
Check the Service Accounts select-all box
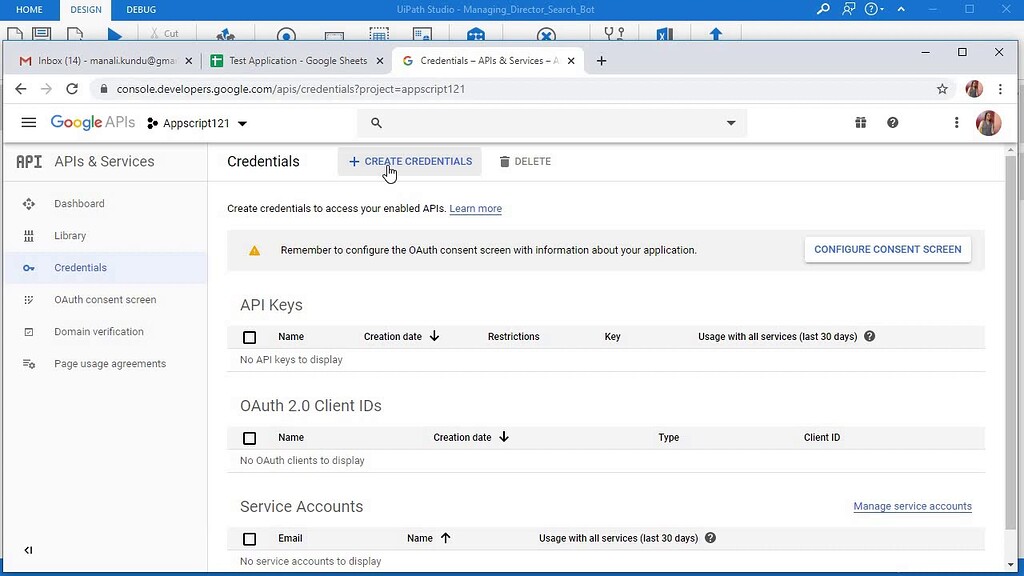(249, 538)
